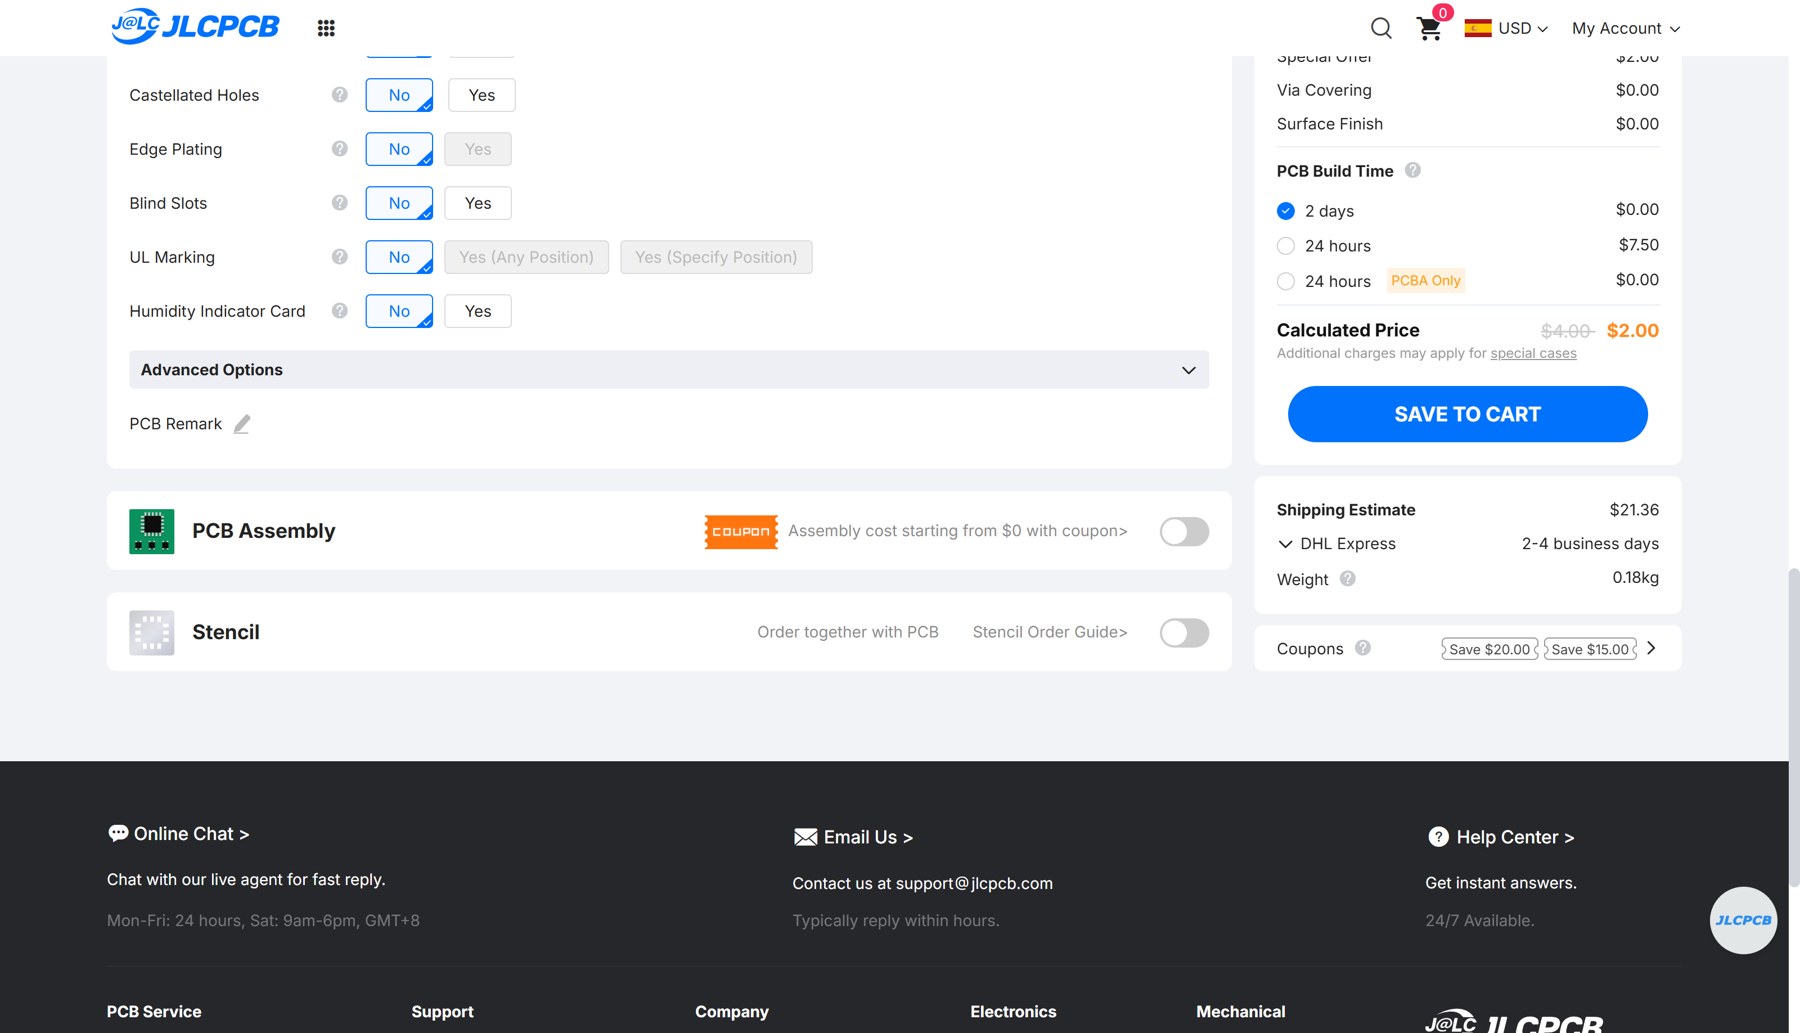Choose Yes for Humidity Indicator Card
1800x1033 pixels.
tap(478, 311)
